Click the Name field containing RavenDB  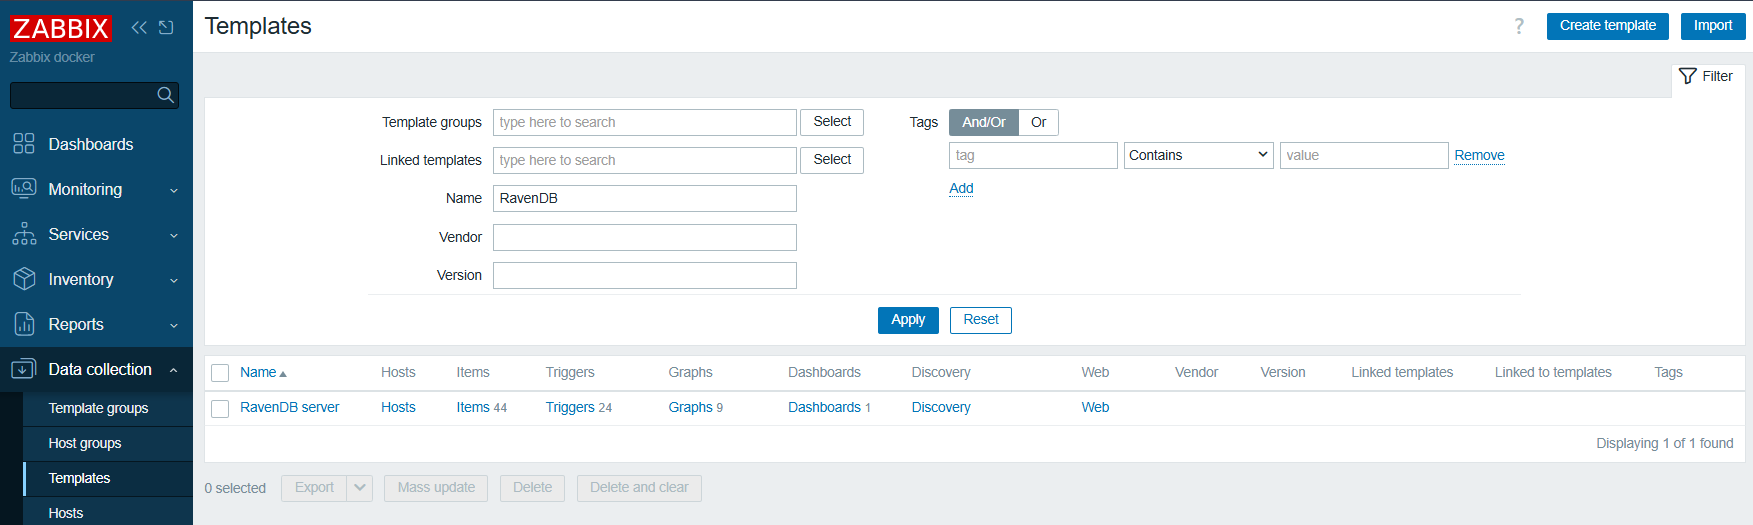645,198
